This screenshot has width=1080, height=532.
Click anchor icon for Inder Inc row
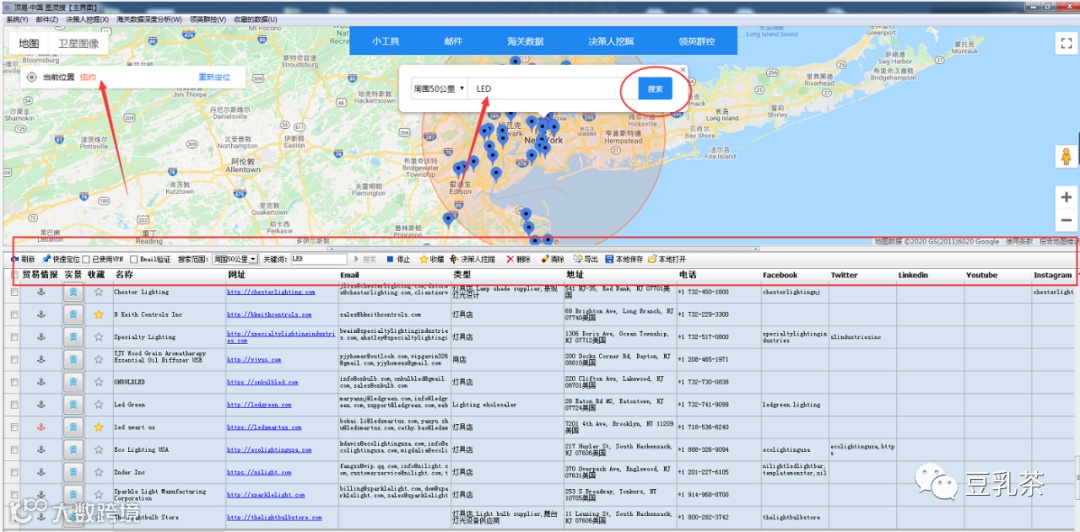41,472
